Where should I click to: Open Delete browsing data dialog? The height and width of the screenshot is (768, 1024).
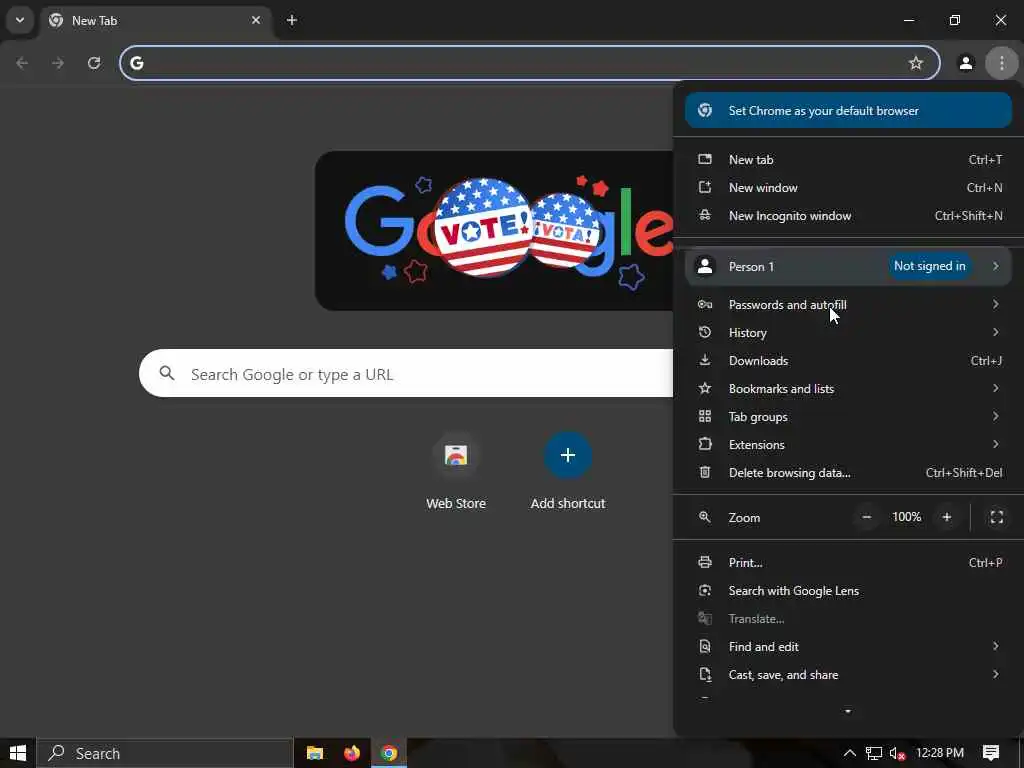coord(848,473)
